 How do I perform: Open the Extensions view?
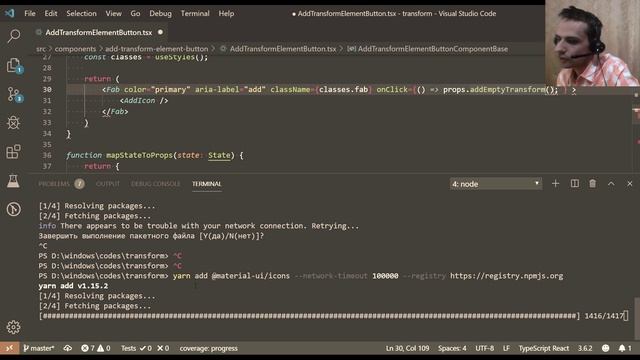13,151
